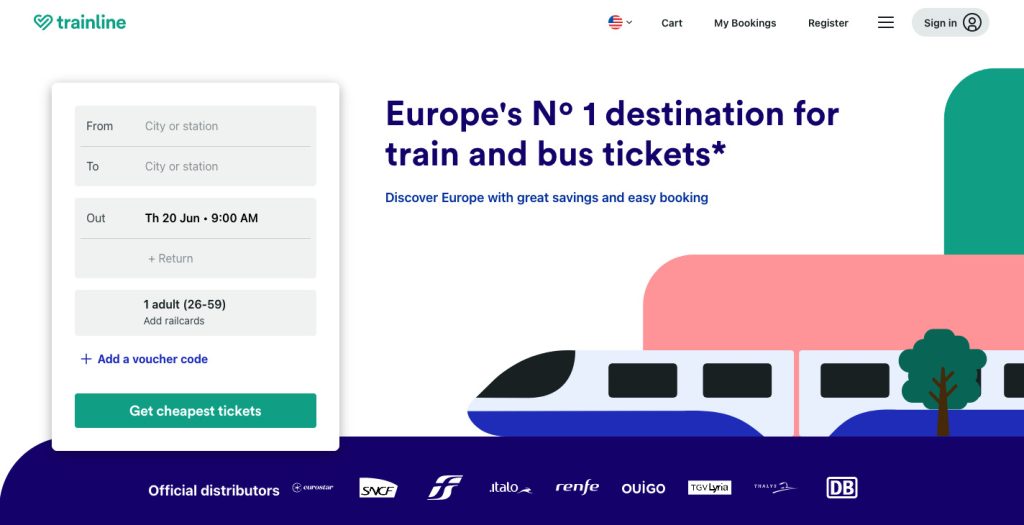This screenshot has width=1024, height=525.
Task: Click the user profile avatar icon
Action: tap(972, 22)
